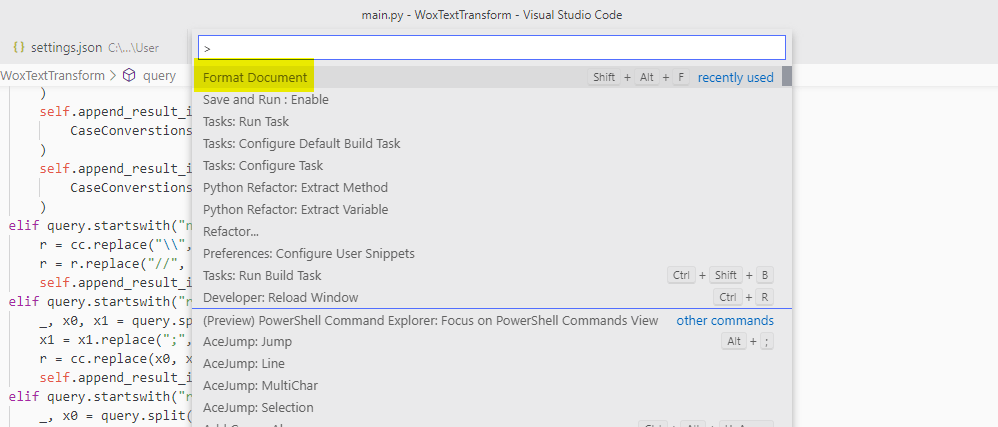Choose Python Refactor: Extract Method

[295, 187]
